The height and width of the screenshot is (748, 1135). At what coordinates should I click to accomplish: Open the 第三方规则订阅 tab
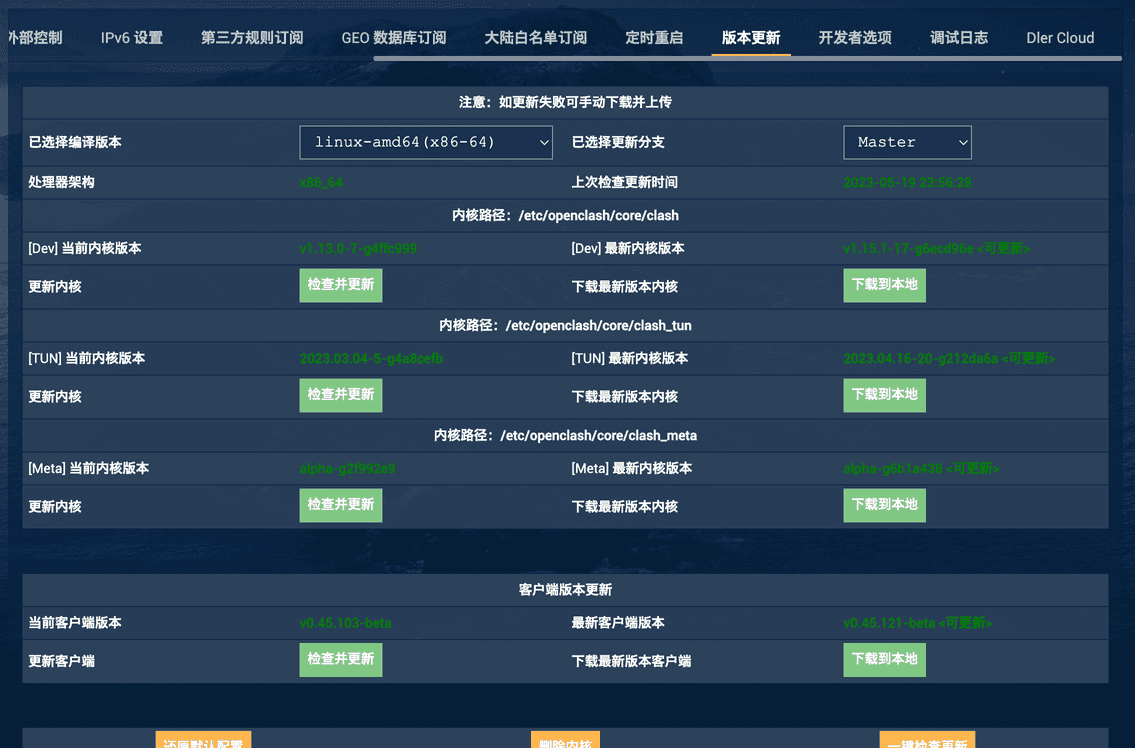[251, 38]
